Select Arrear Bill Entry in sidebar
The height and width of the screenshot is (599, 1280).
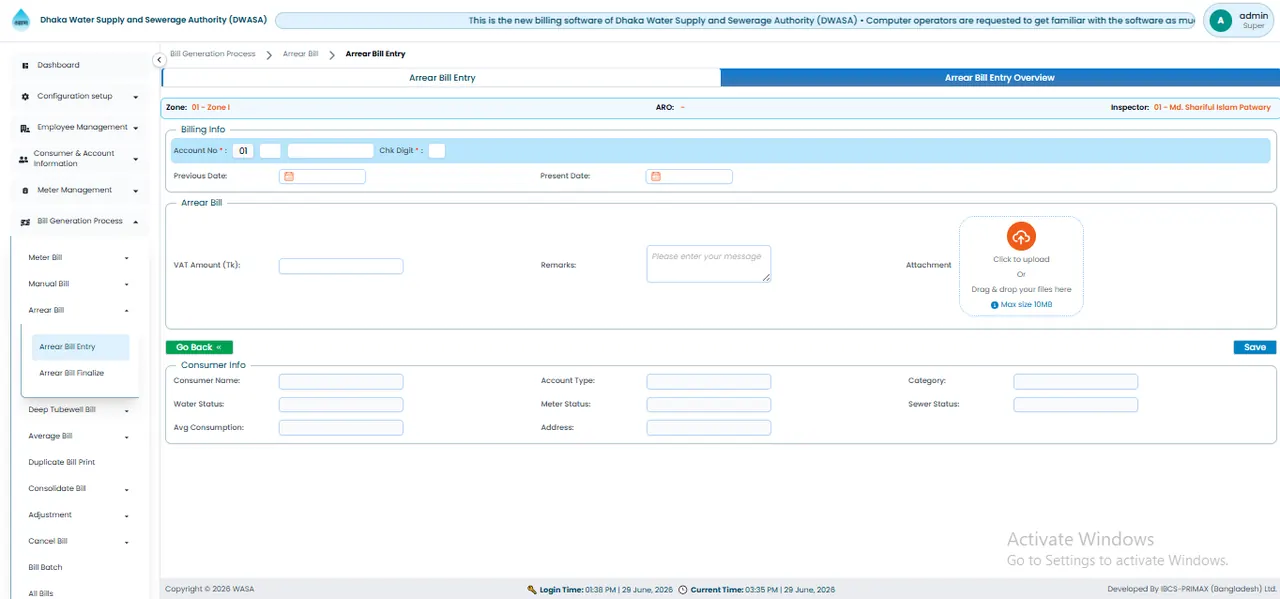click(x=80, y=347)
